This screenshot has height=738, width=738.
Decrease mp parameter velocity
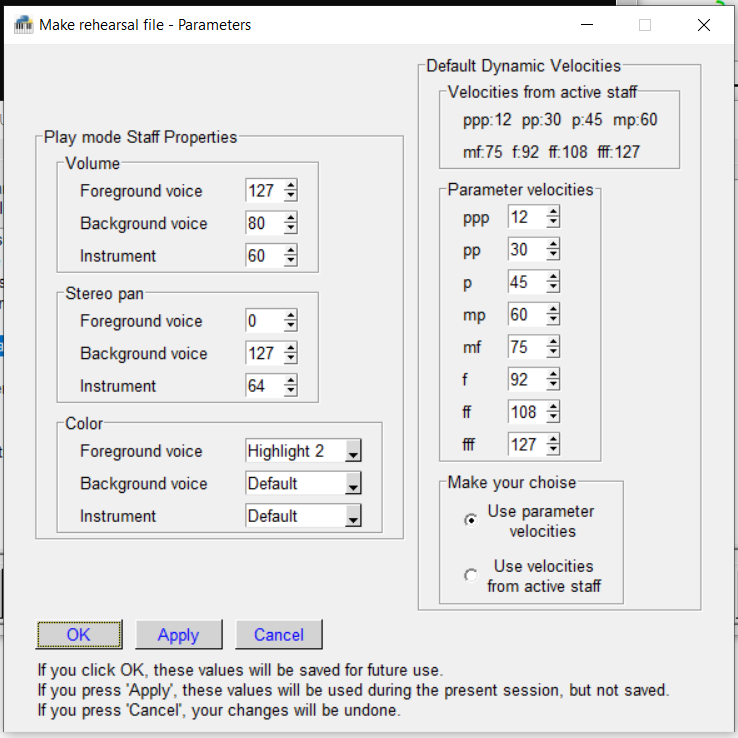click(x=554, y=320)
